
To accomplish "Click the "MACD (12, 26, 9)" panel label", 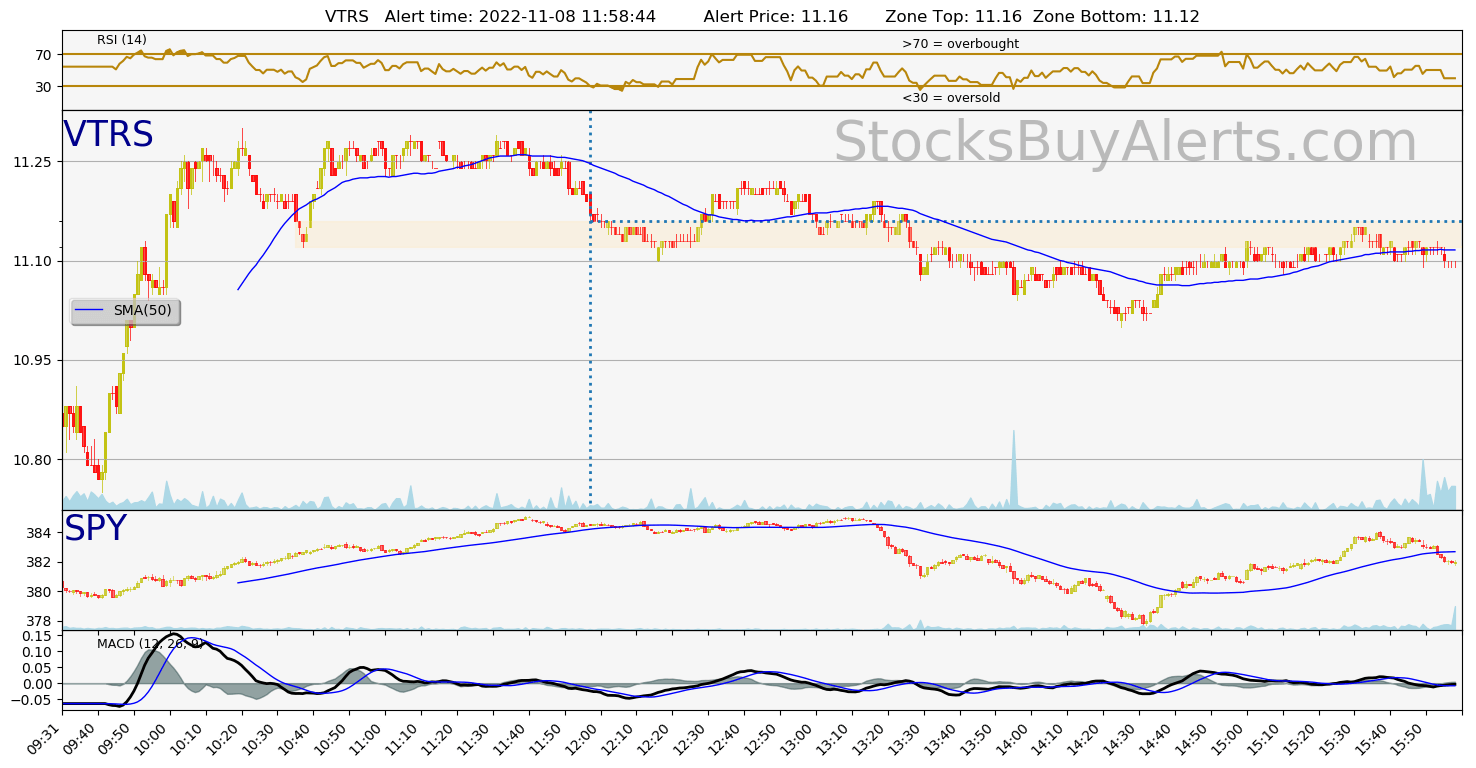I will point(150,644).
